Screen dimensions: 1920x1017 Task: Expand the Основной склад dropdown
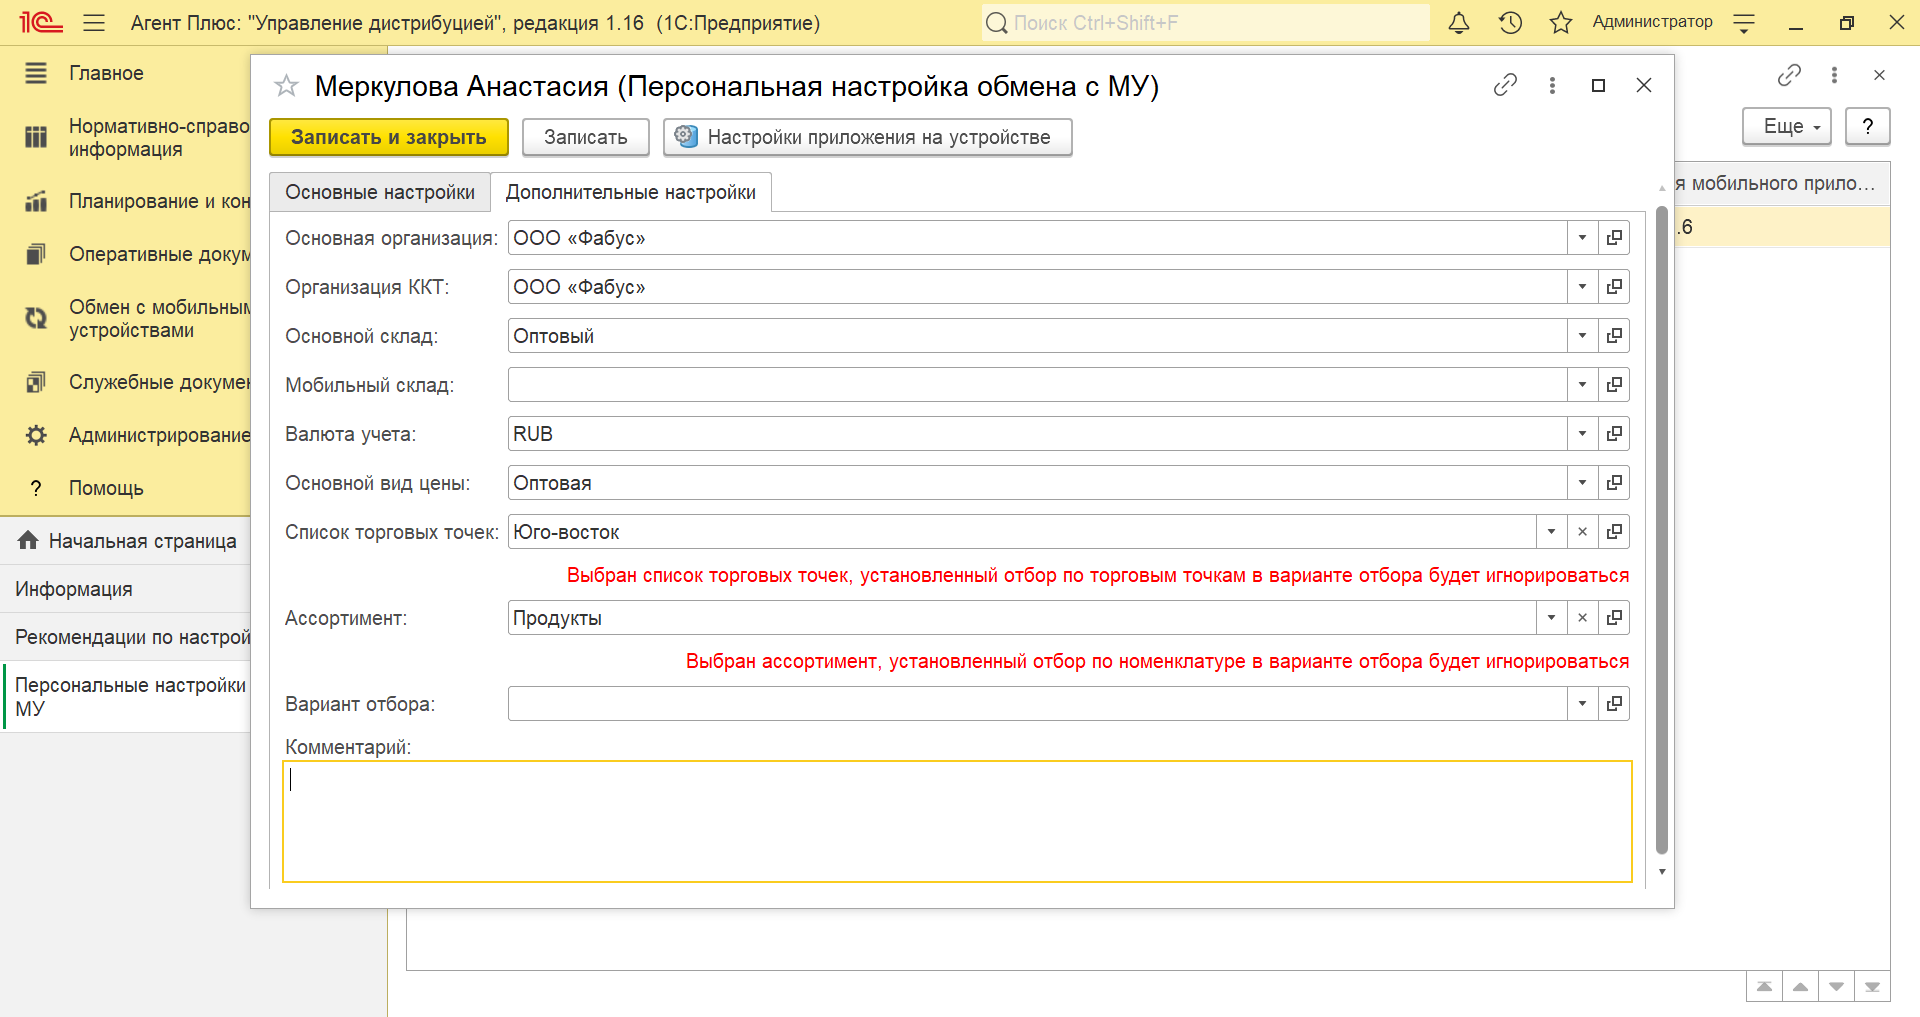pos(1582,336)
